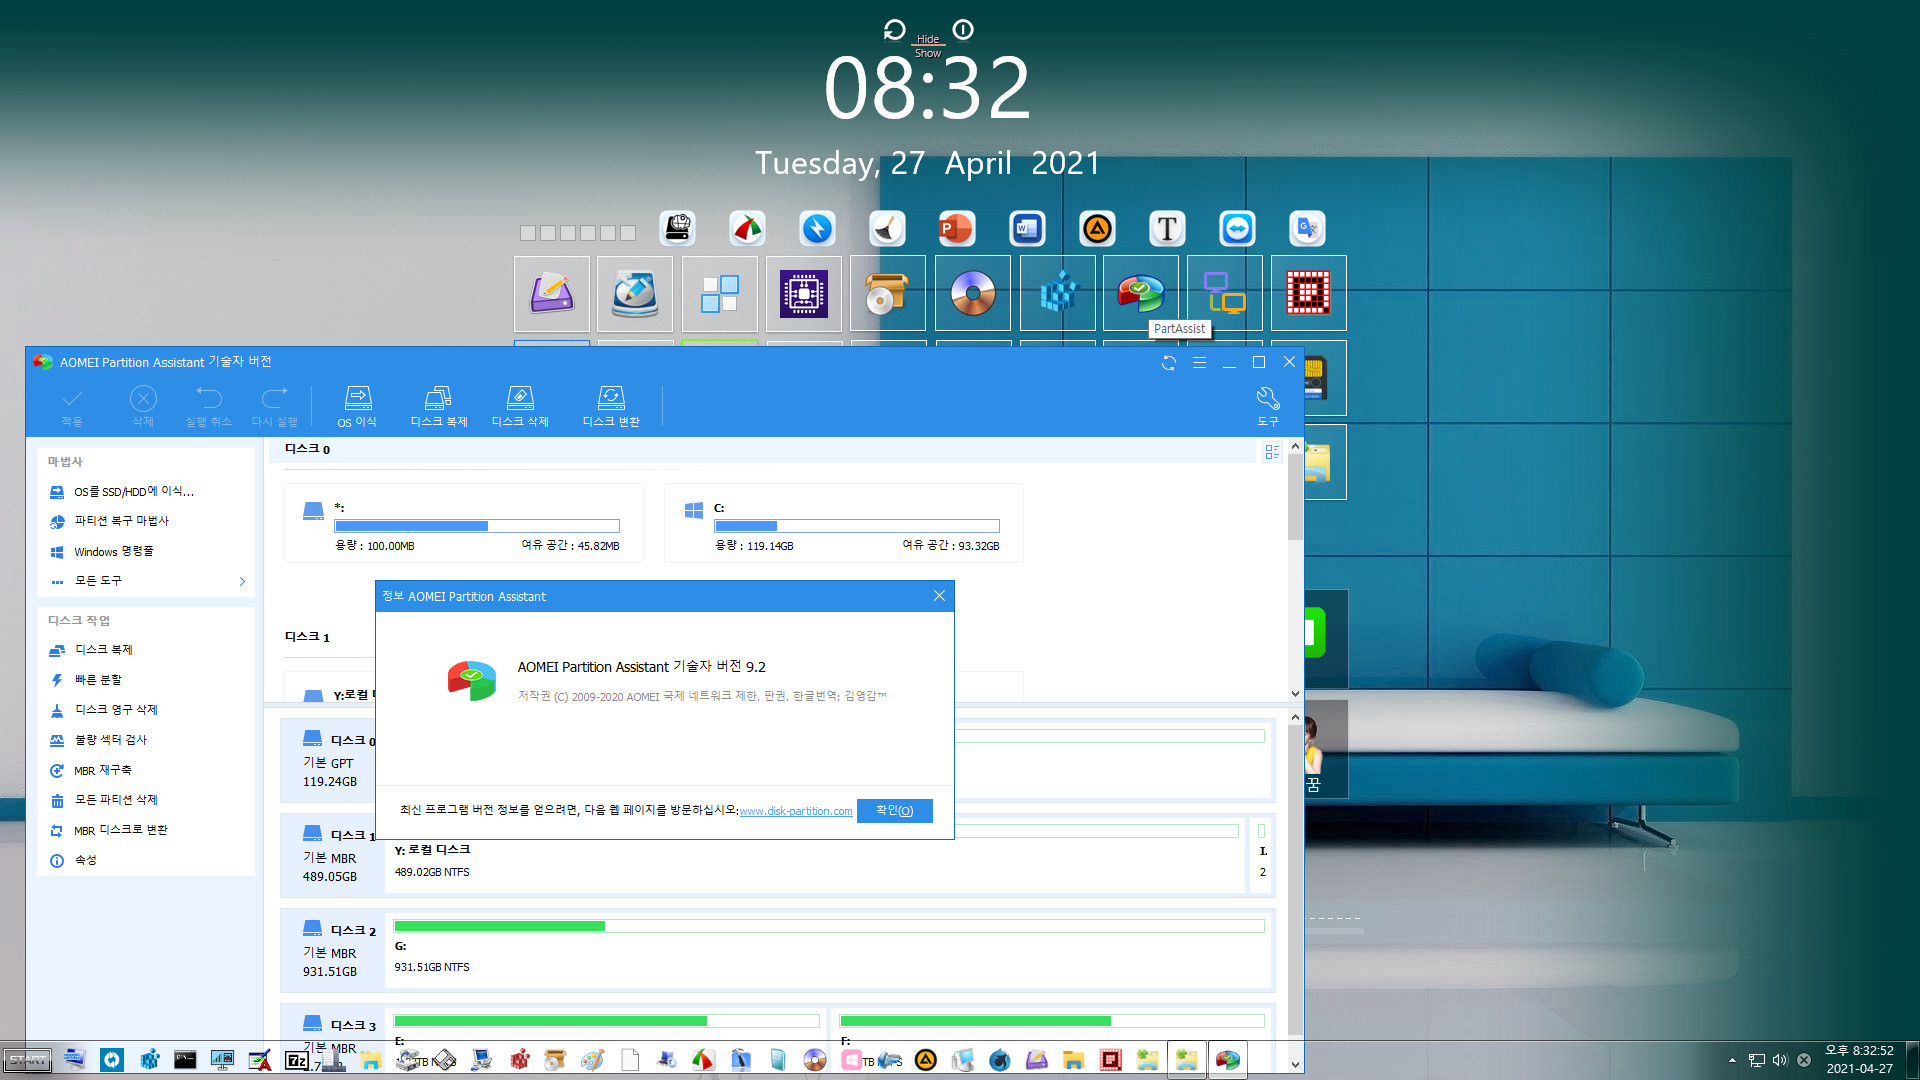
Task: Click the power icon above the clock
Action: point(963,30)
